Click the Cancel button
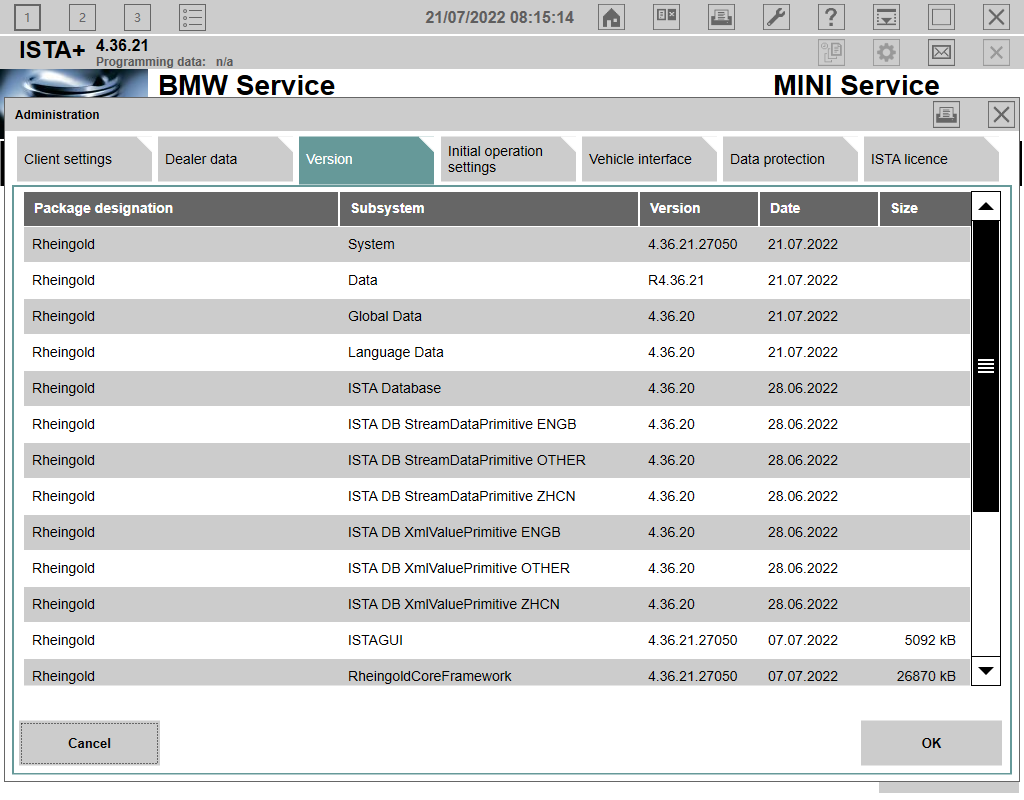1024x800 pixels. click(x=89, y=743)
